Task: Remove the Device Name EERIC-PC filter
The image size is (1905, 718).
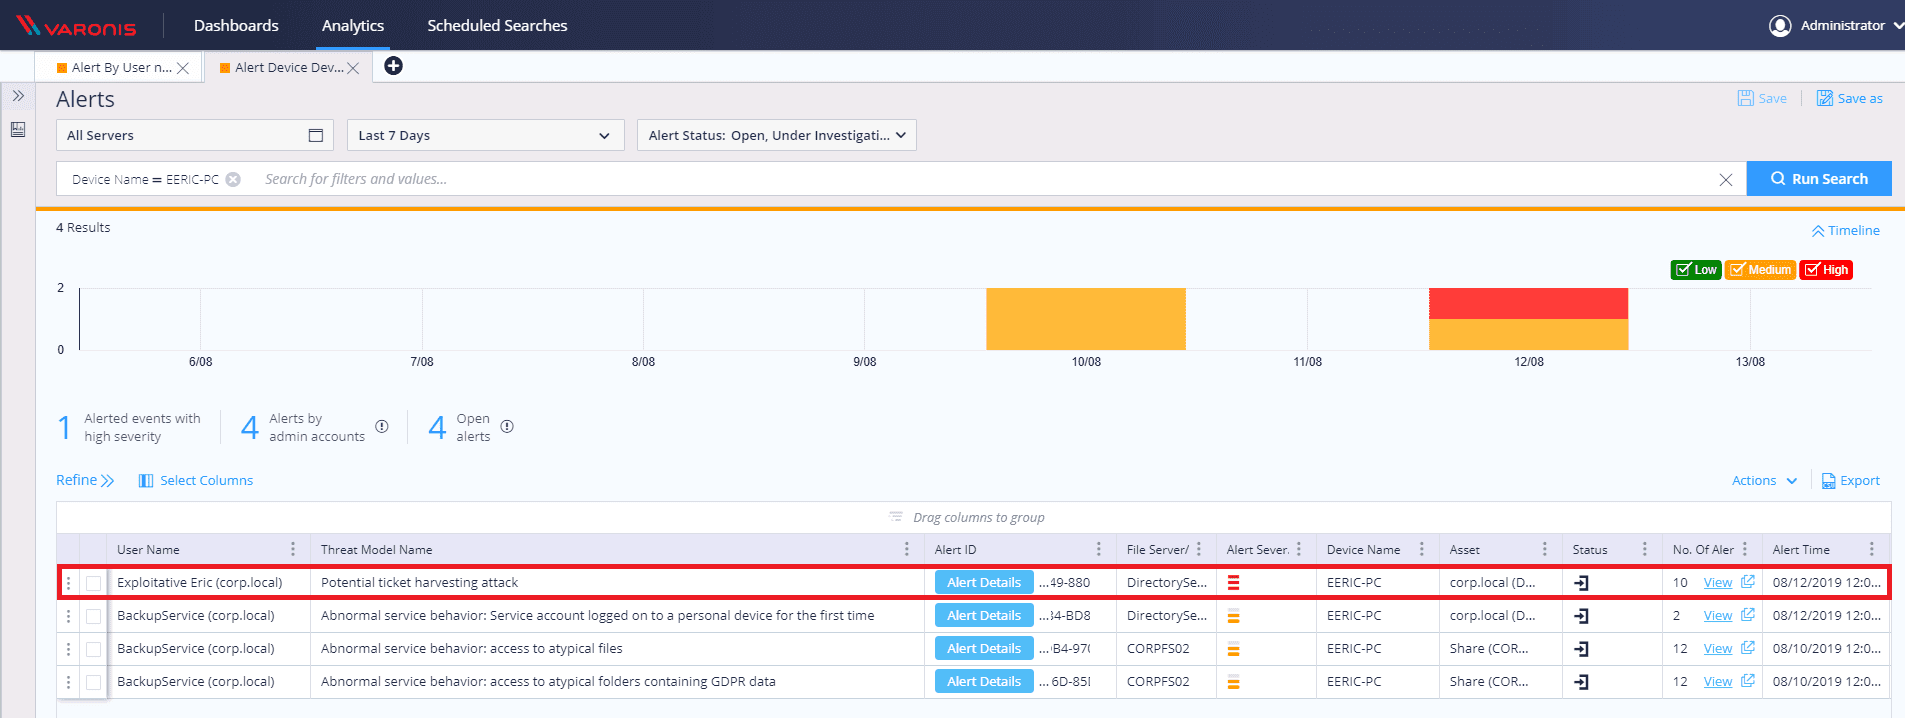Action: pos(233,179)
